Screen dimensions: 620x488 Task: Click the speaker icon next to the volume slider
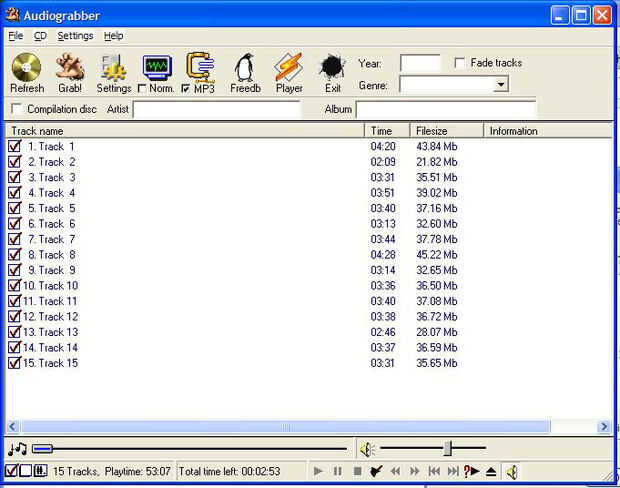[367, 449]
